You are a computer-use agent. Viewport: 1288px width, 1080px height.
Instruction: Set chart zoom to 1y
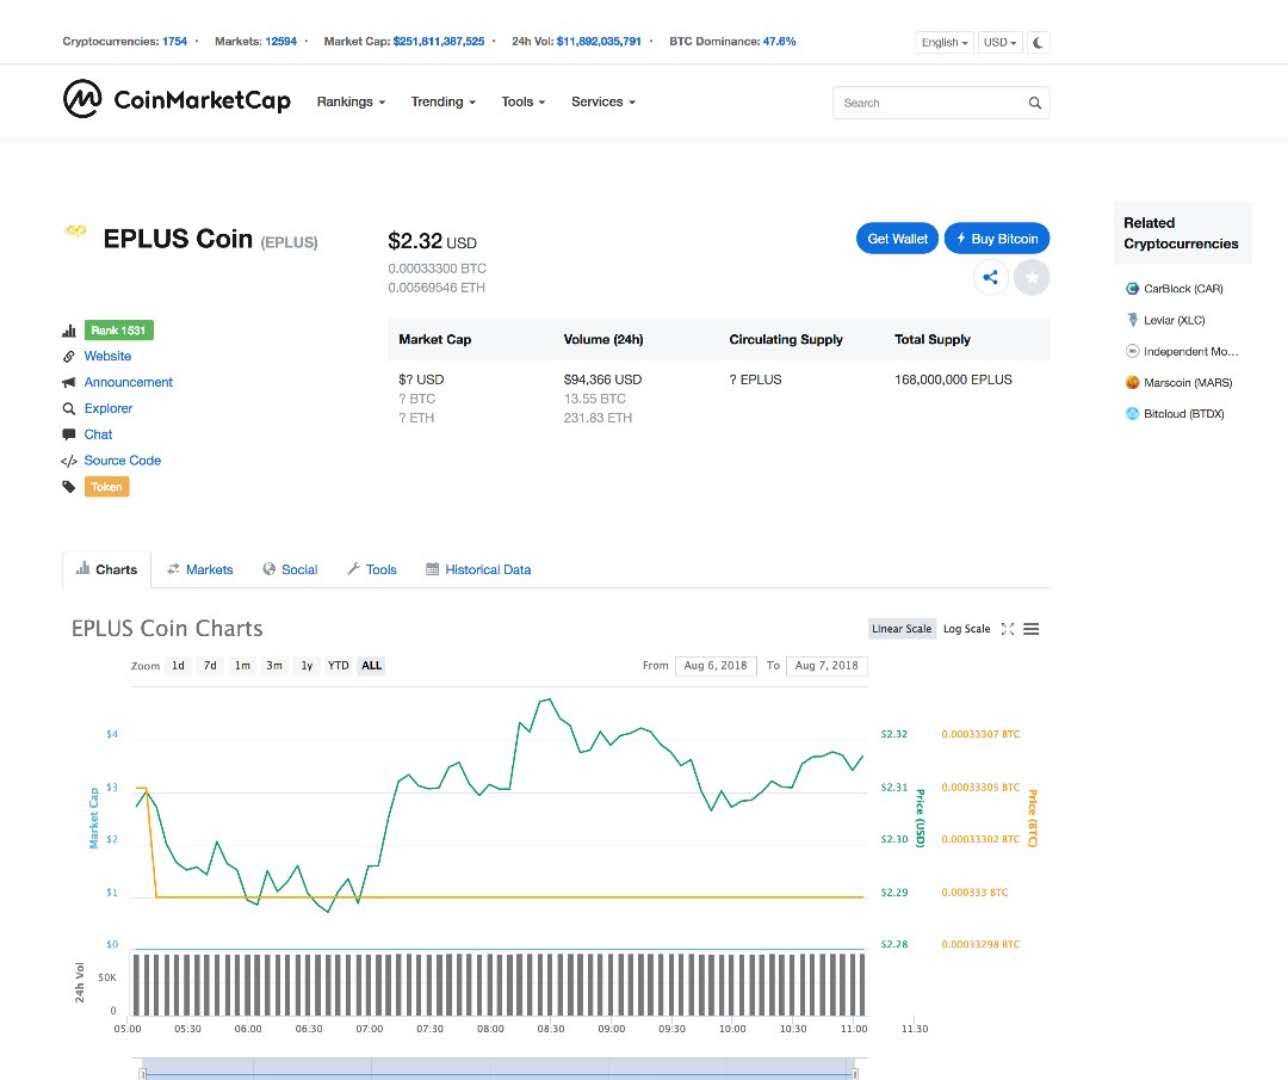pos(307,666)
